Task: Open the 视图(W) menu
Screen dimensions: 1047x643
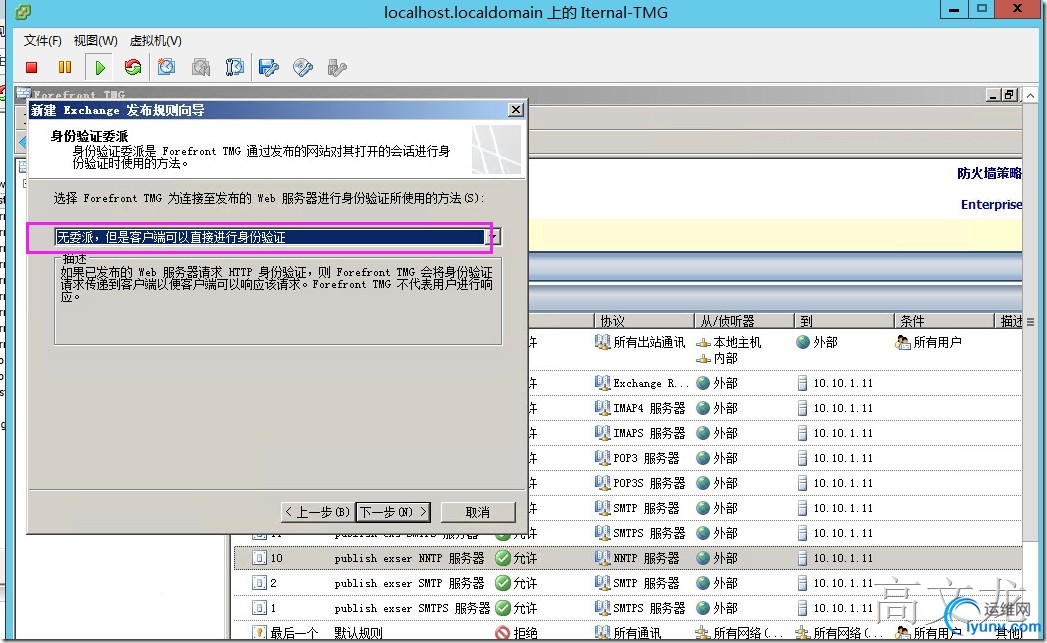Action: click(95, 41)
